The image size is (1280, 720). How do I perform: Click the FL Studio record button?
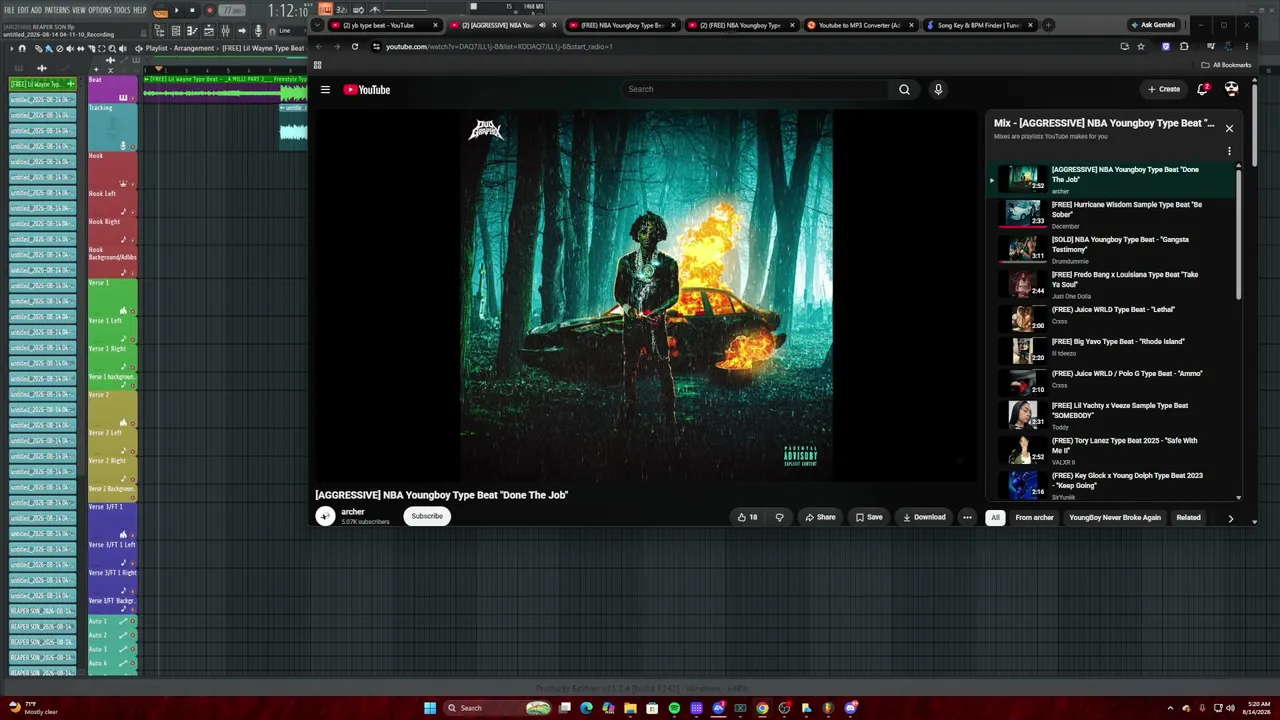tap(209, 10)
